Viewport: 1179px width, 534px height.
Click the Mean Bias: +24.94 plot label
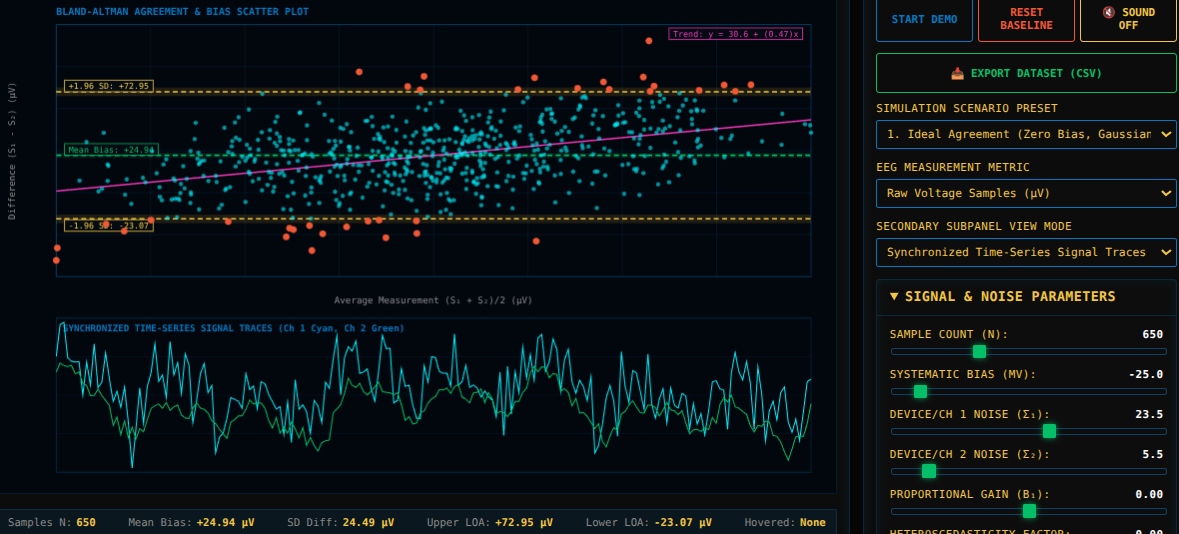(110, 150)
